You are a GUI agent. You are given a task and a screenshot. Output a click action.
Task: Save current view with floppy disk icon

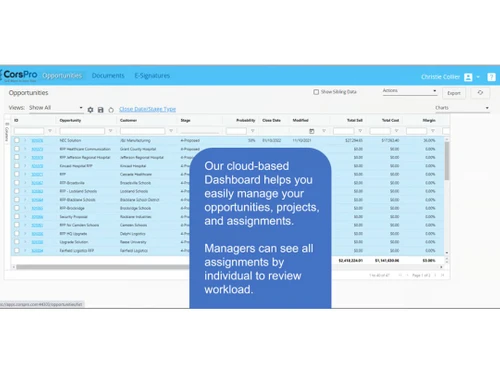(100, 110)
